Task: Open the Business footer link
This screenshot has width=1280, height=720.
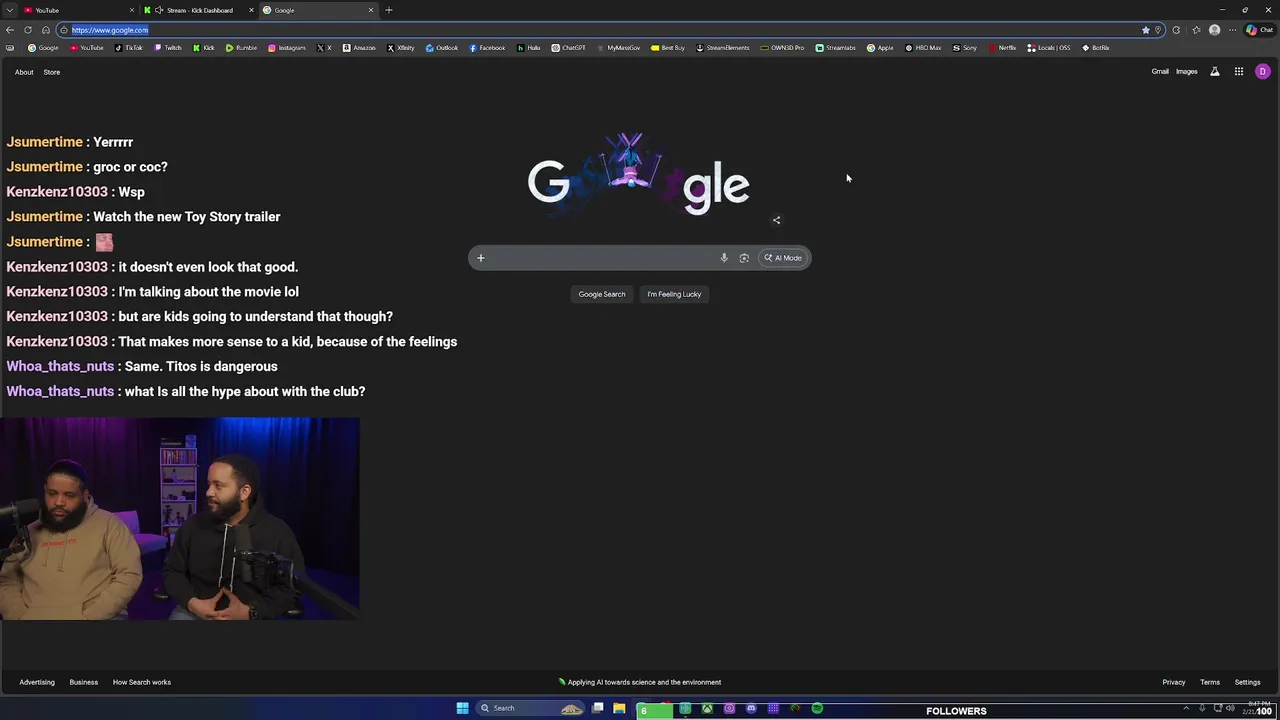Action: point(84,682)
